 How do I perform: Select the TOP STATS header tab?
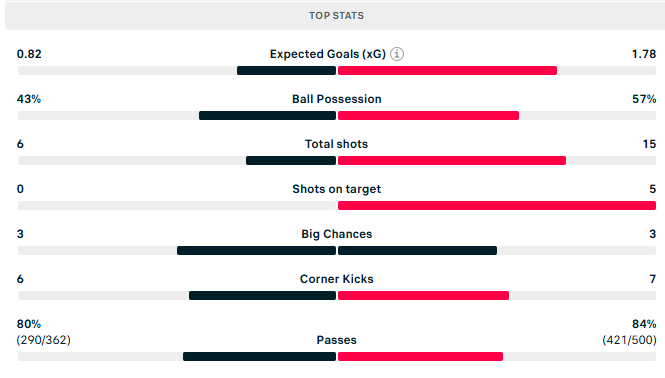pos(336,16)
